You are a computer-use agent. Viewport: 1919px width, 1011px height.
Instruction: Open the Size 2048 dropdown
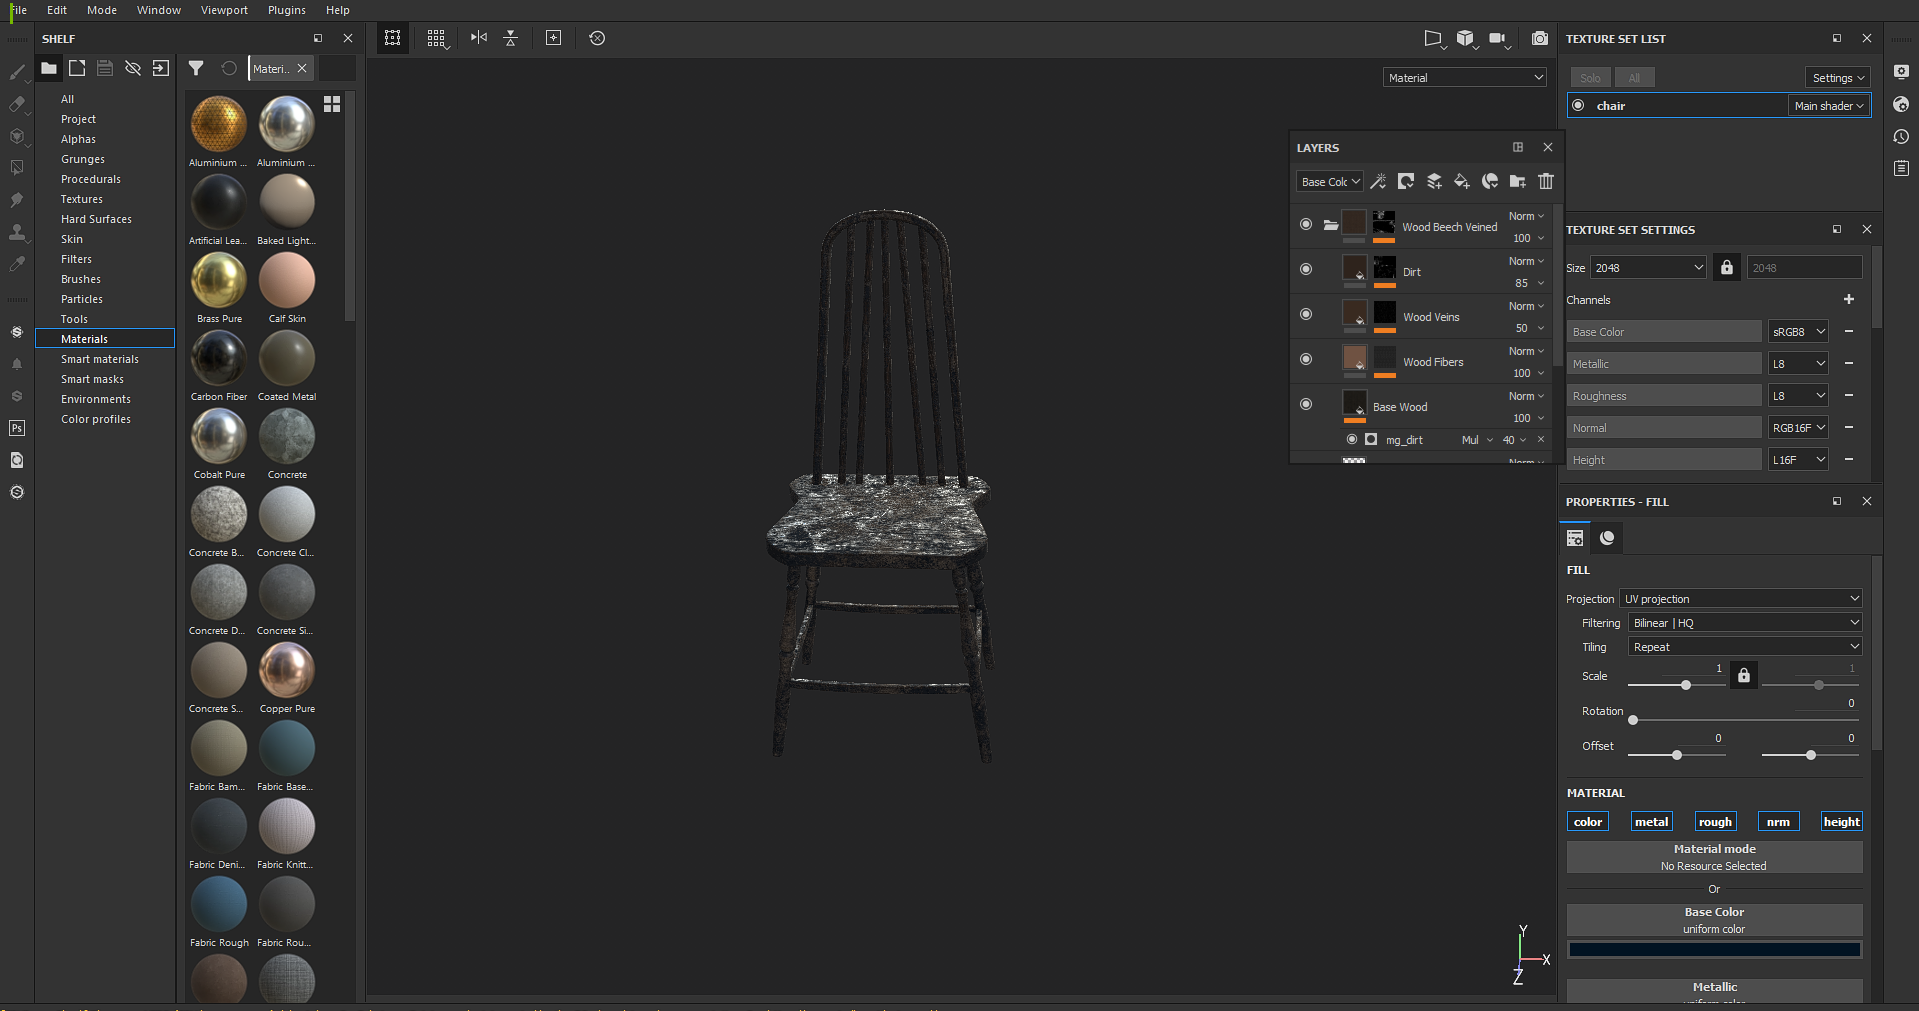point(1648,268)
